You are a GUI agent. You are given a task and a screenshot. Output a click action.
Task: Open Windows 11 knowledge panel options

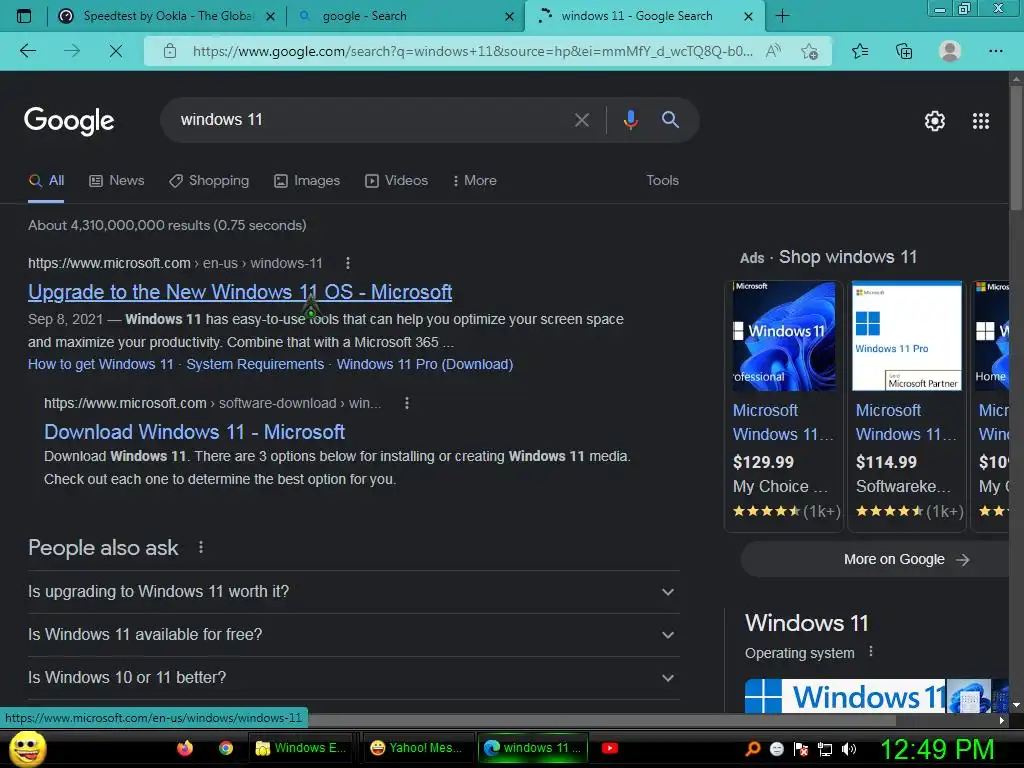pos(871,652)
